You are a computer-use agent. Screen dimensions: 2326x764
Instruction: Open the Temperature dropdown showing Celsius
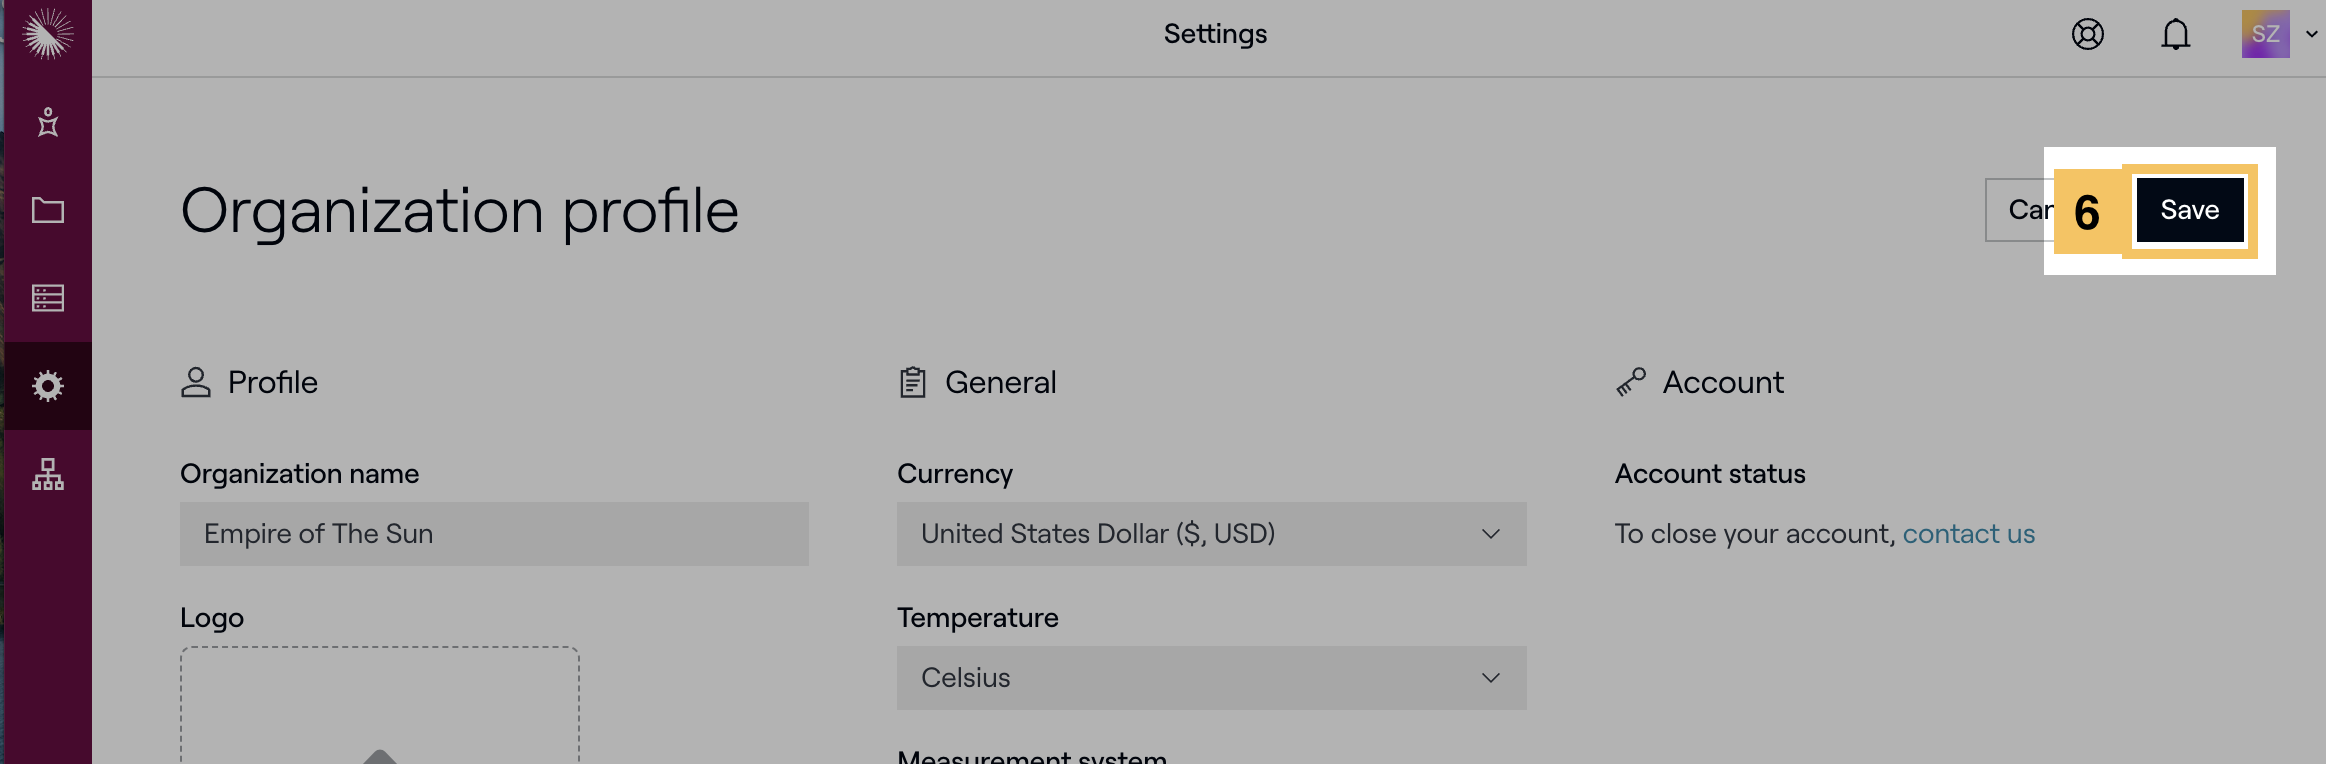[1211, 678]
